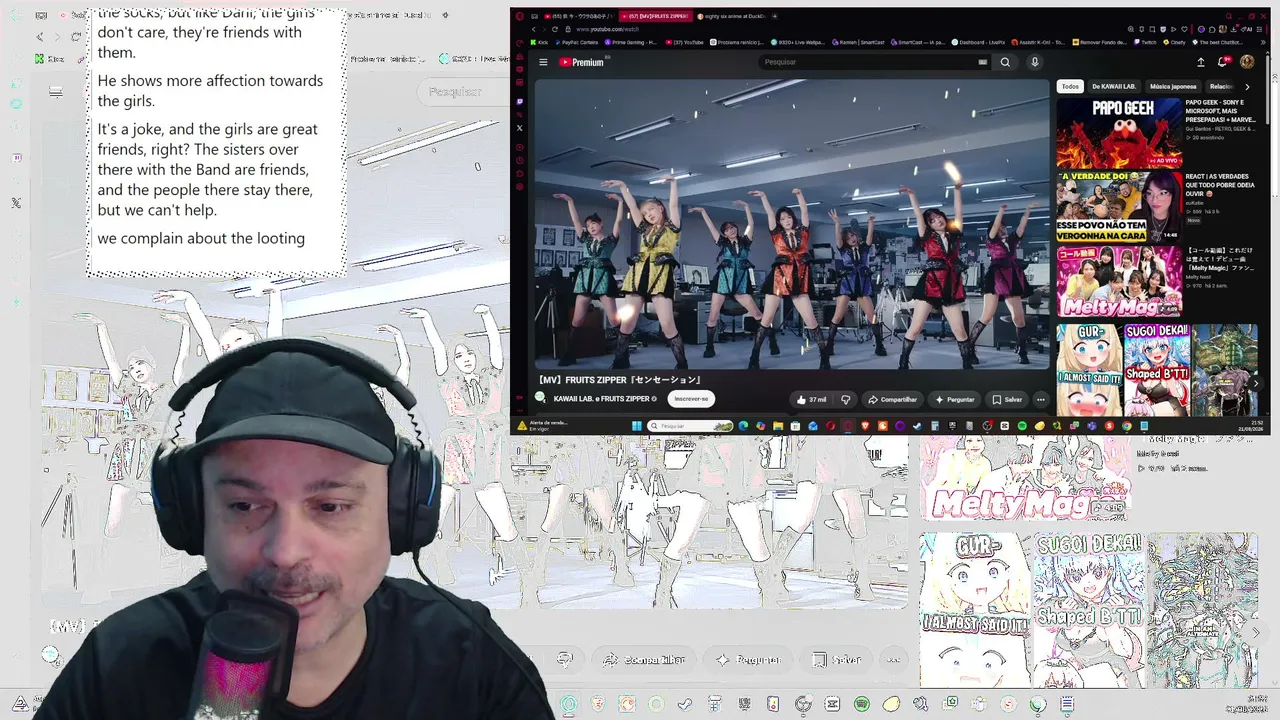
Task: Start voice search with the microphone
Action: click(x=1034, y=62)
